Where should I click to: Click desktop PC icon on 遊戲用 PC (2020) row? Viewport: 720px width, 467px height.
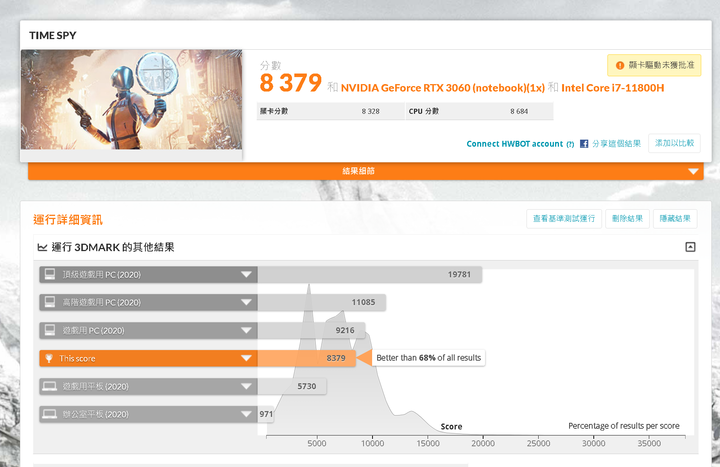click(x=50, y=330)
